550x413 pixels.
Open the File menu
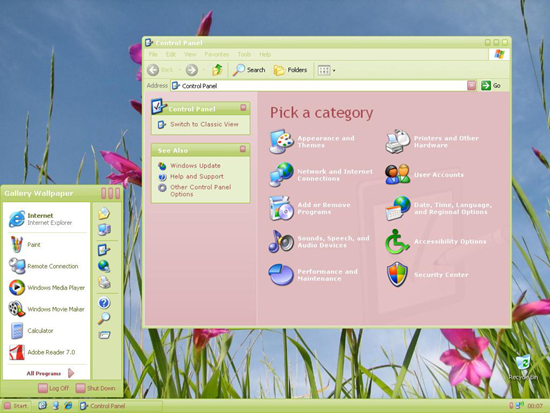coord(153,54)
